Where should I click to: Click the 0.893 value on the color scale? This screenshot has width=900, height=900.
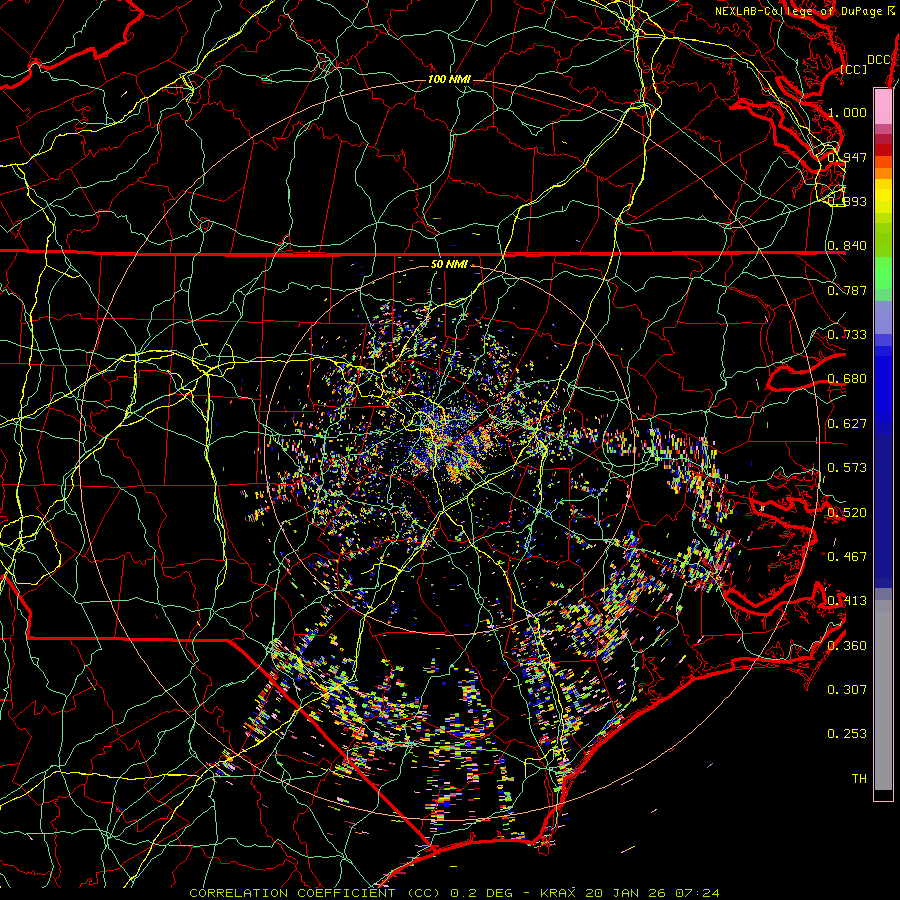[x=847, y=201]
